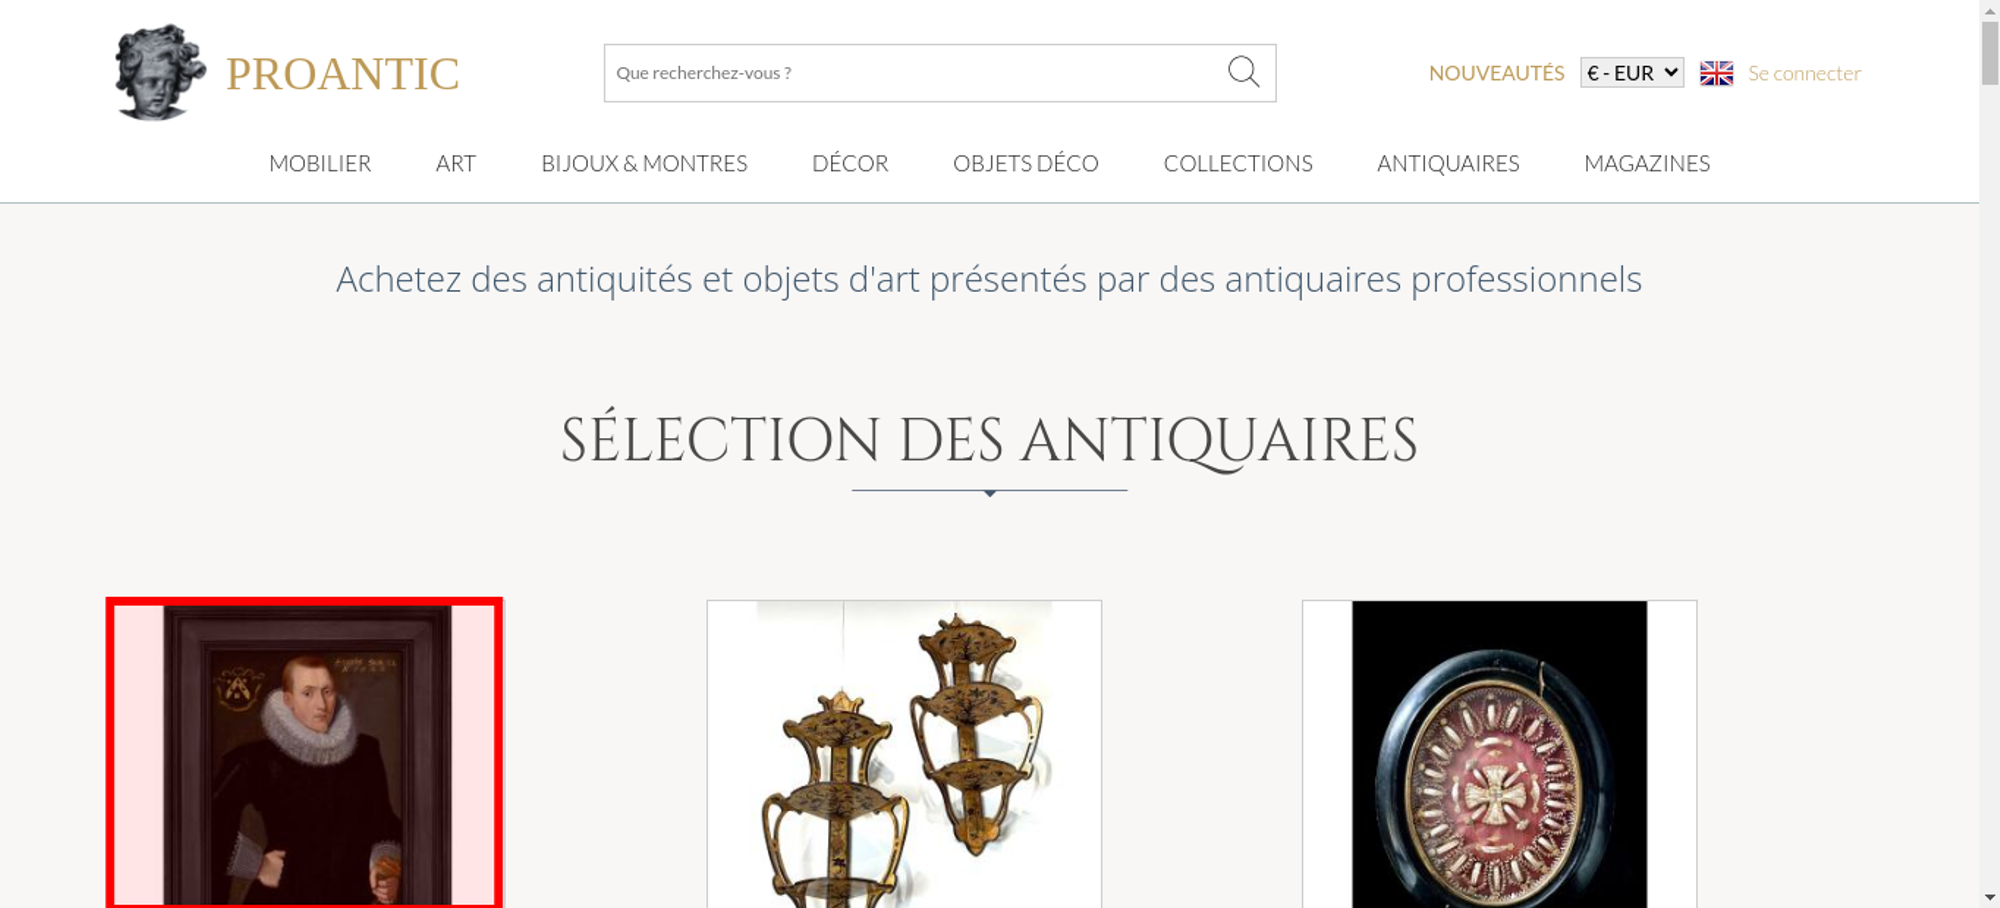This screenshot has height=908, width=2000.
Task: Open the MOBILIER menu
Action: tap(320, 163)
